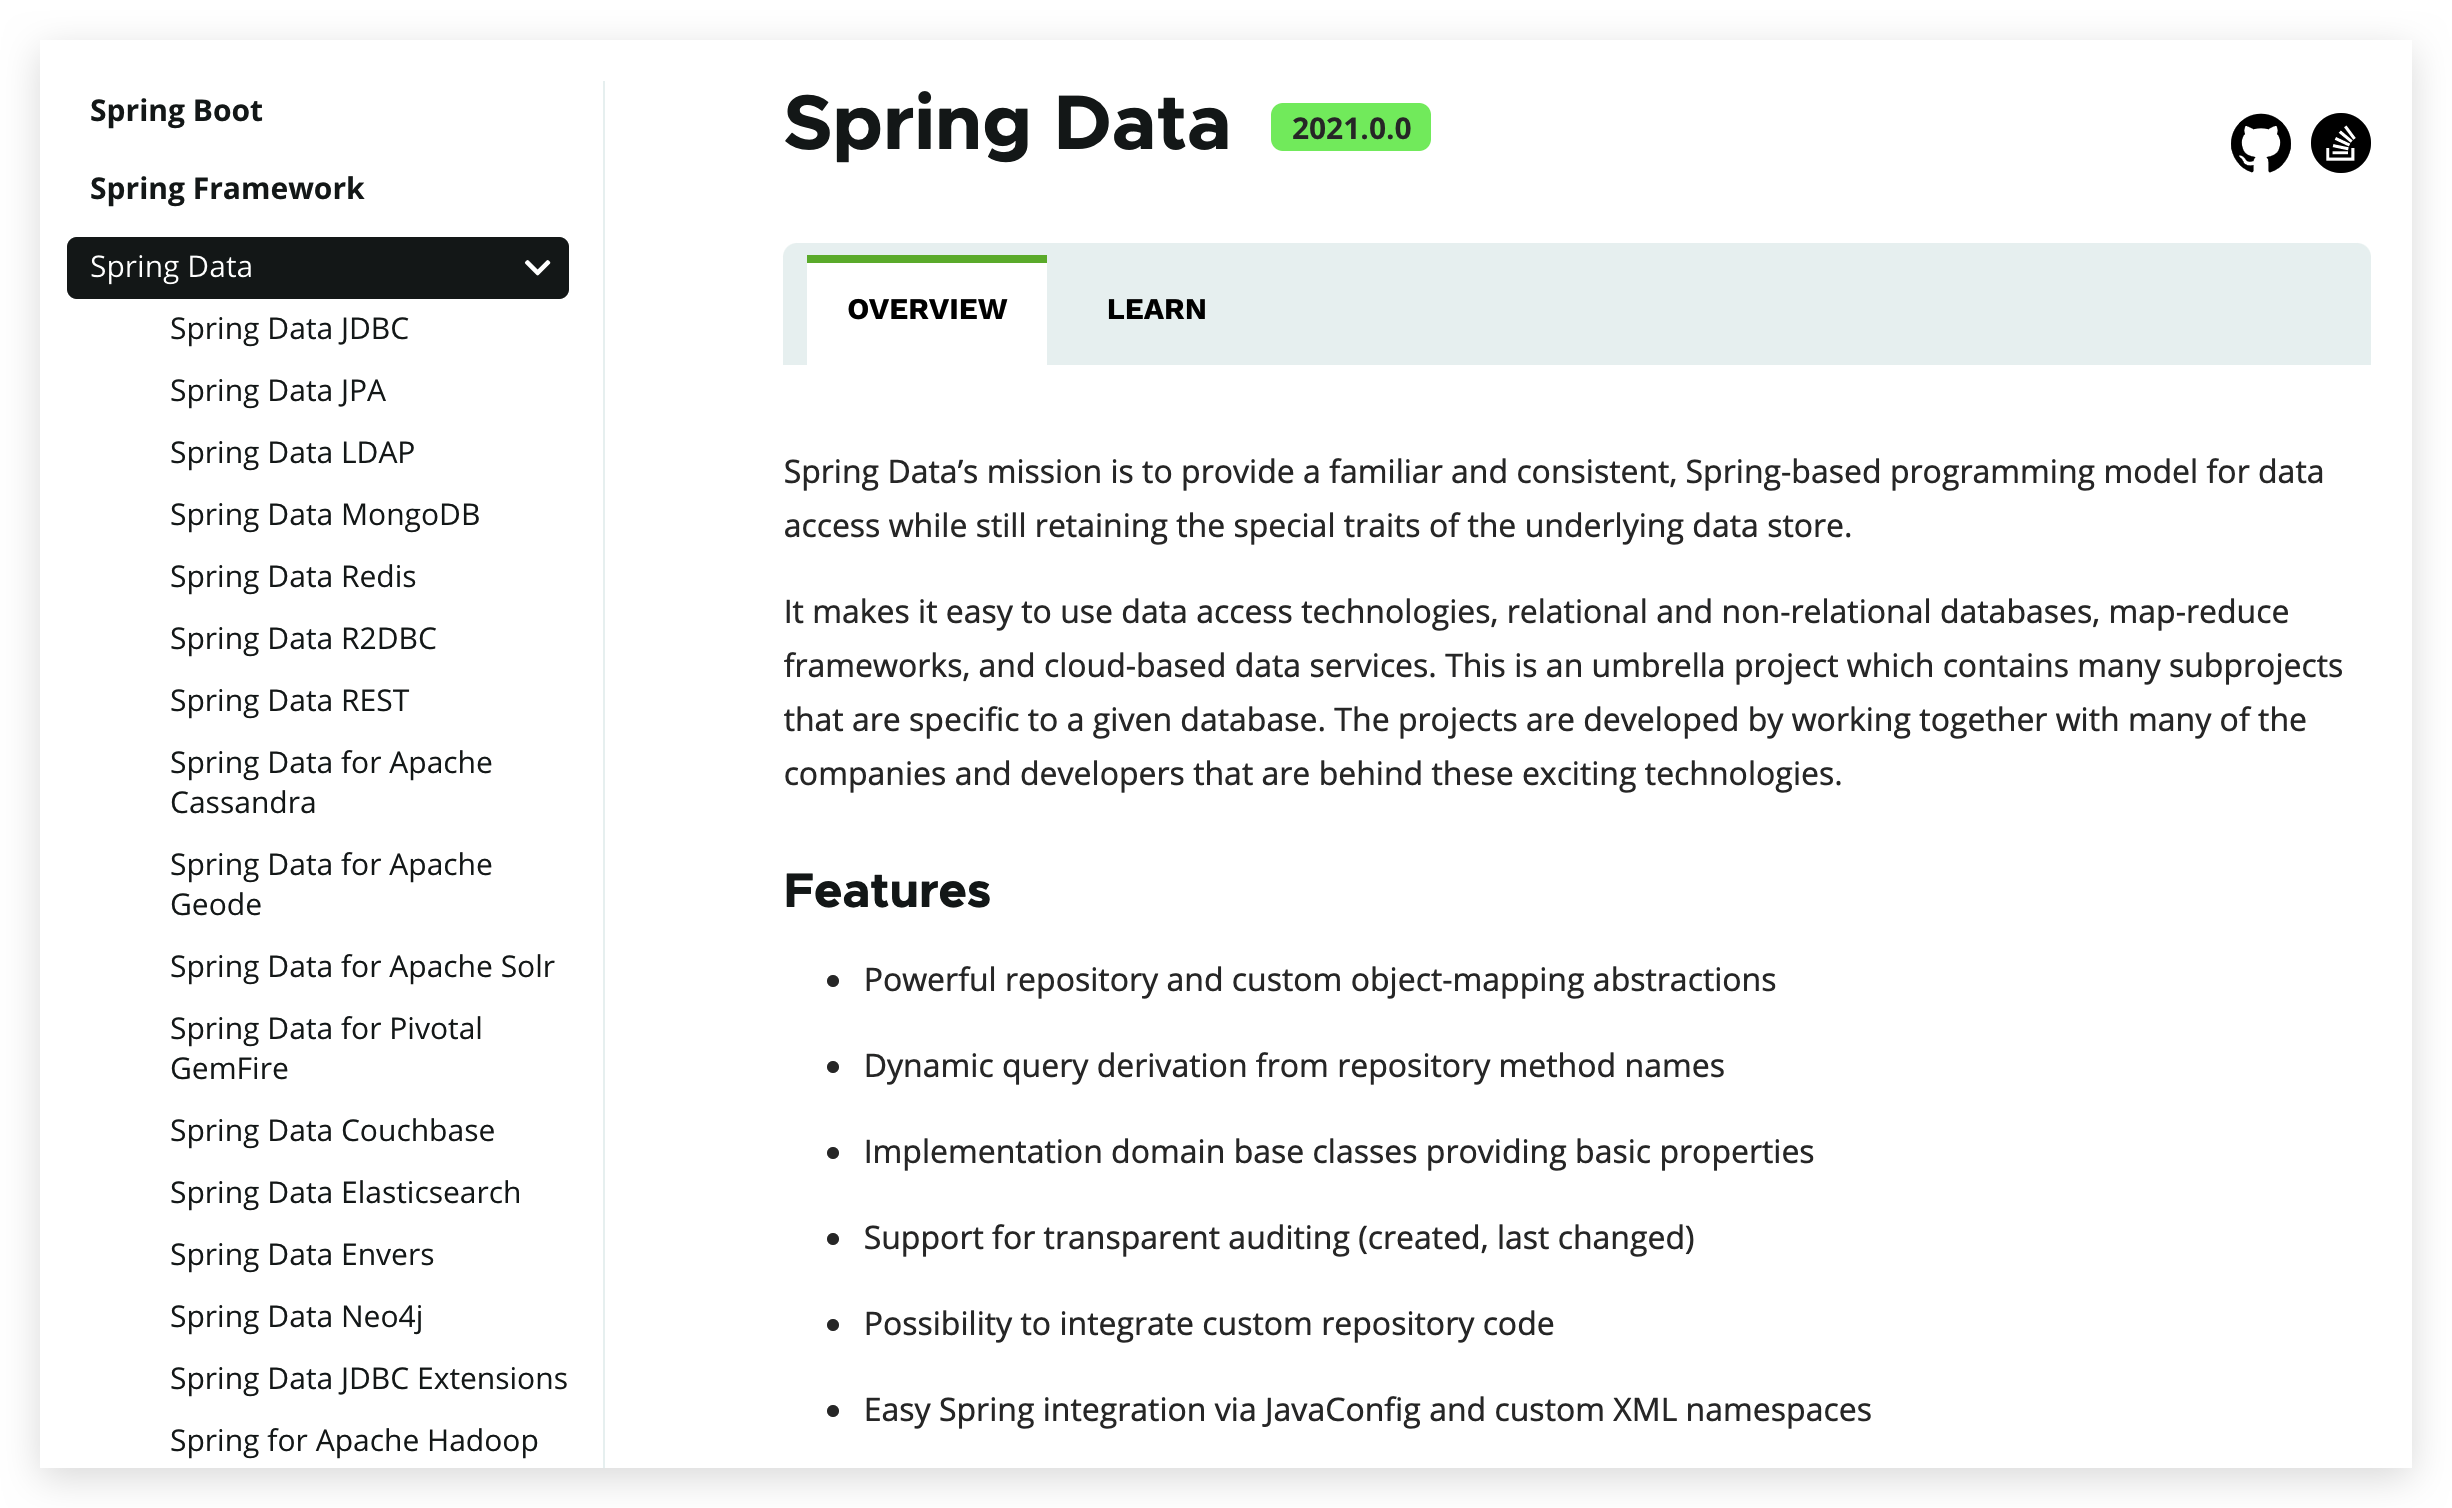The image size is (2452, 1508).
Task: Select the Overview tab
Action: point(927,310)
